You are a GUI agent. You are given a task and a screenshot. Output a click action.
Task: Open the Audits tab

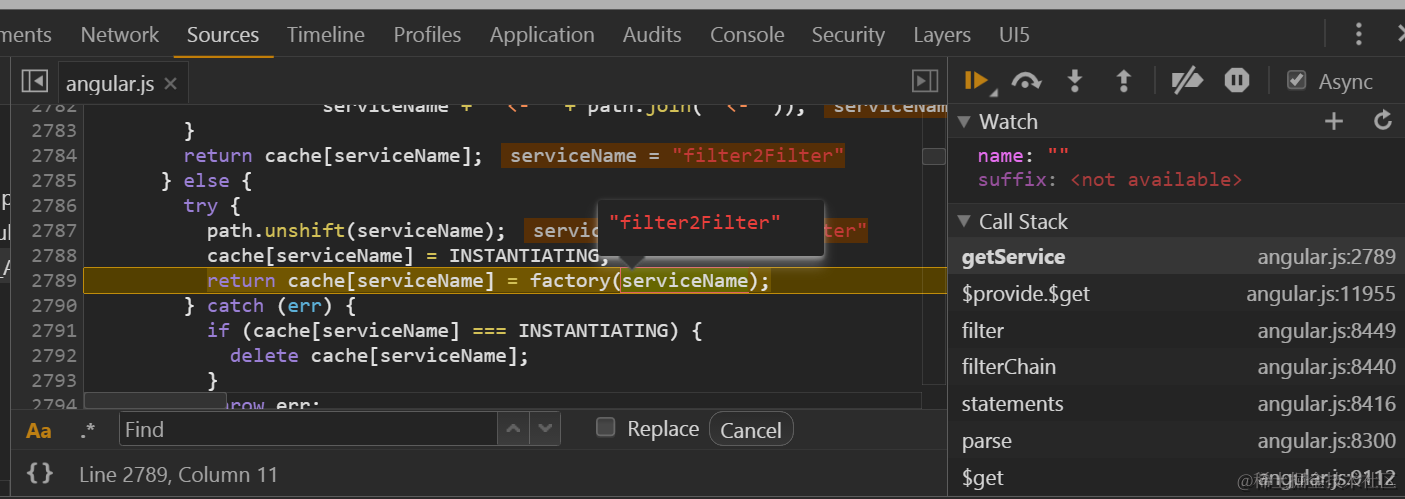coord(652,35)
